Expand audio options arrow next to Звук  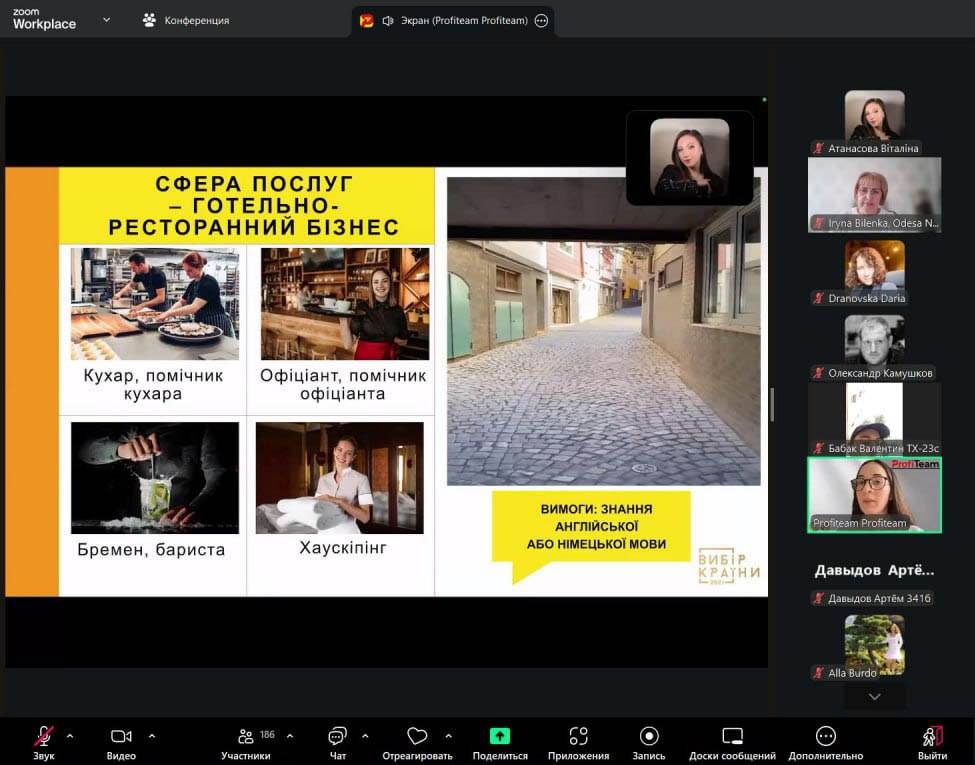point(70,736)
